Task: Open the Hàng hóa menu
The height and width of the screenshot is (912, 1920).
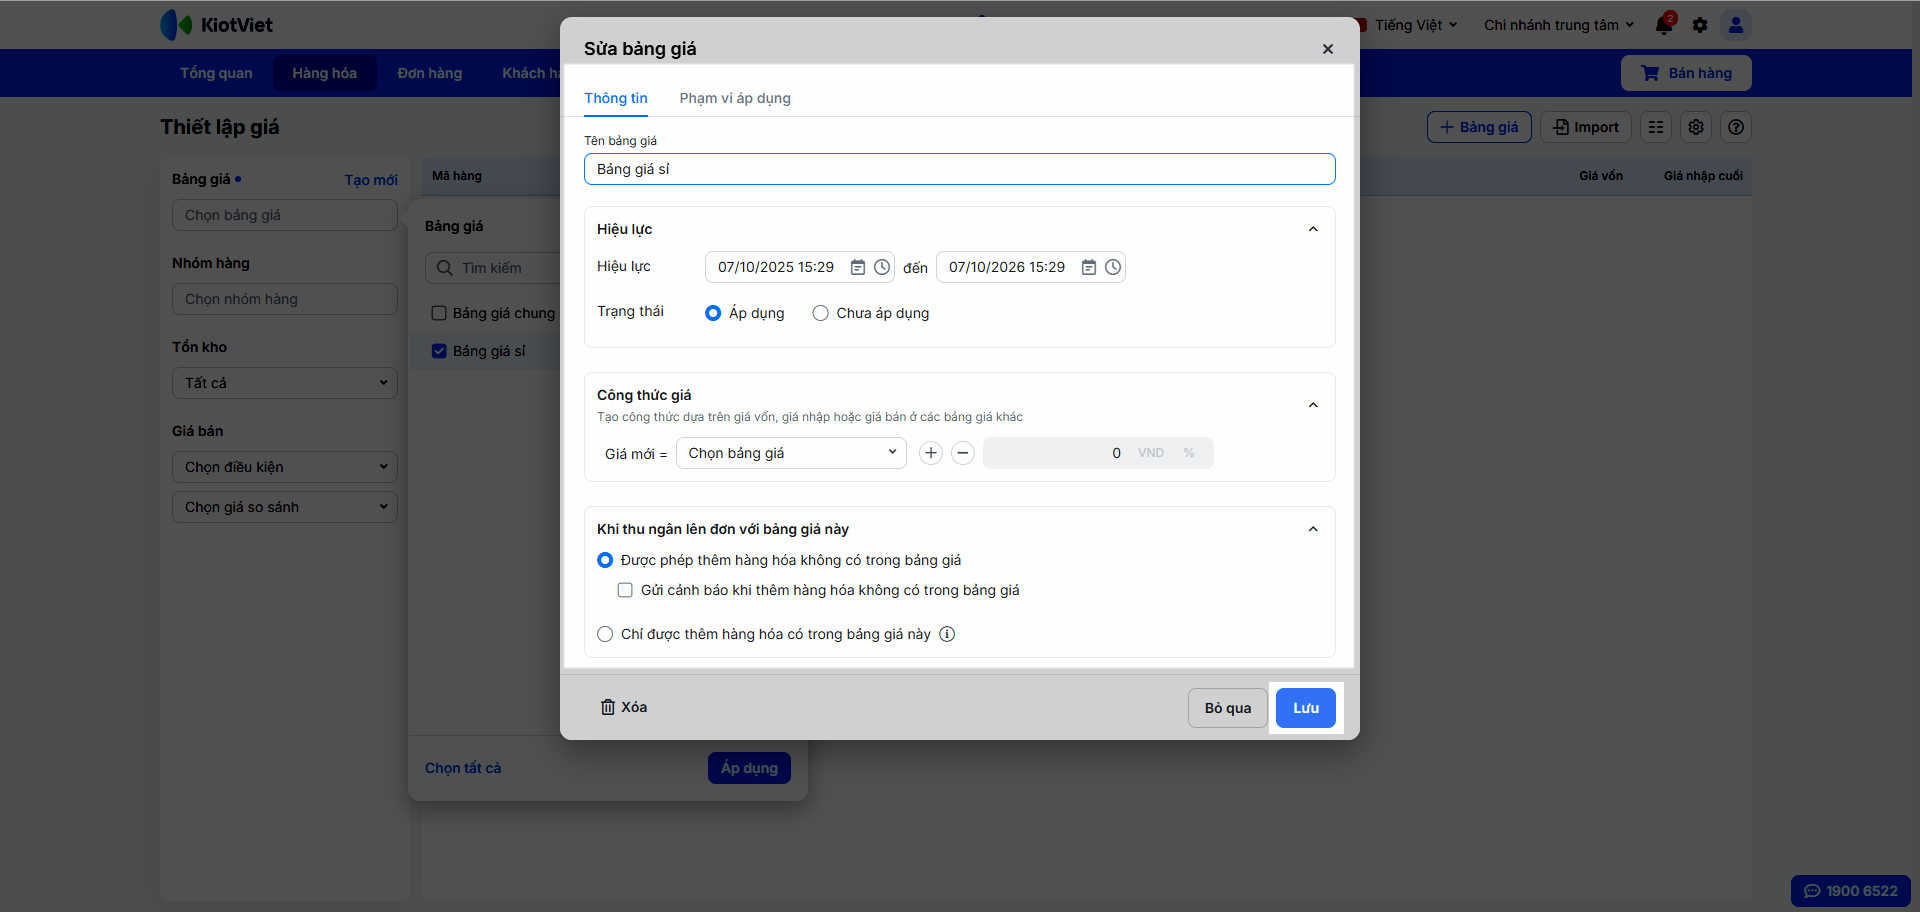Action: tap(325, 73)
